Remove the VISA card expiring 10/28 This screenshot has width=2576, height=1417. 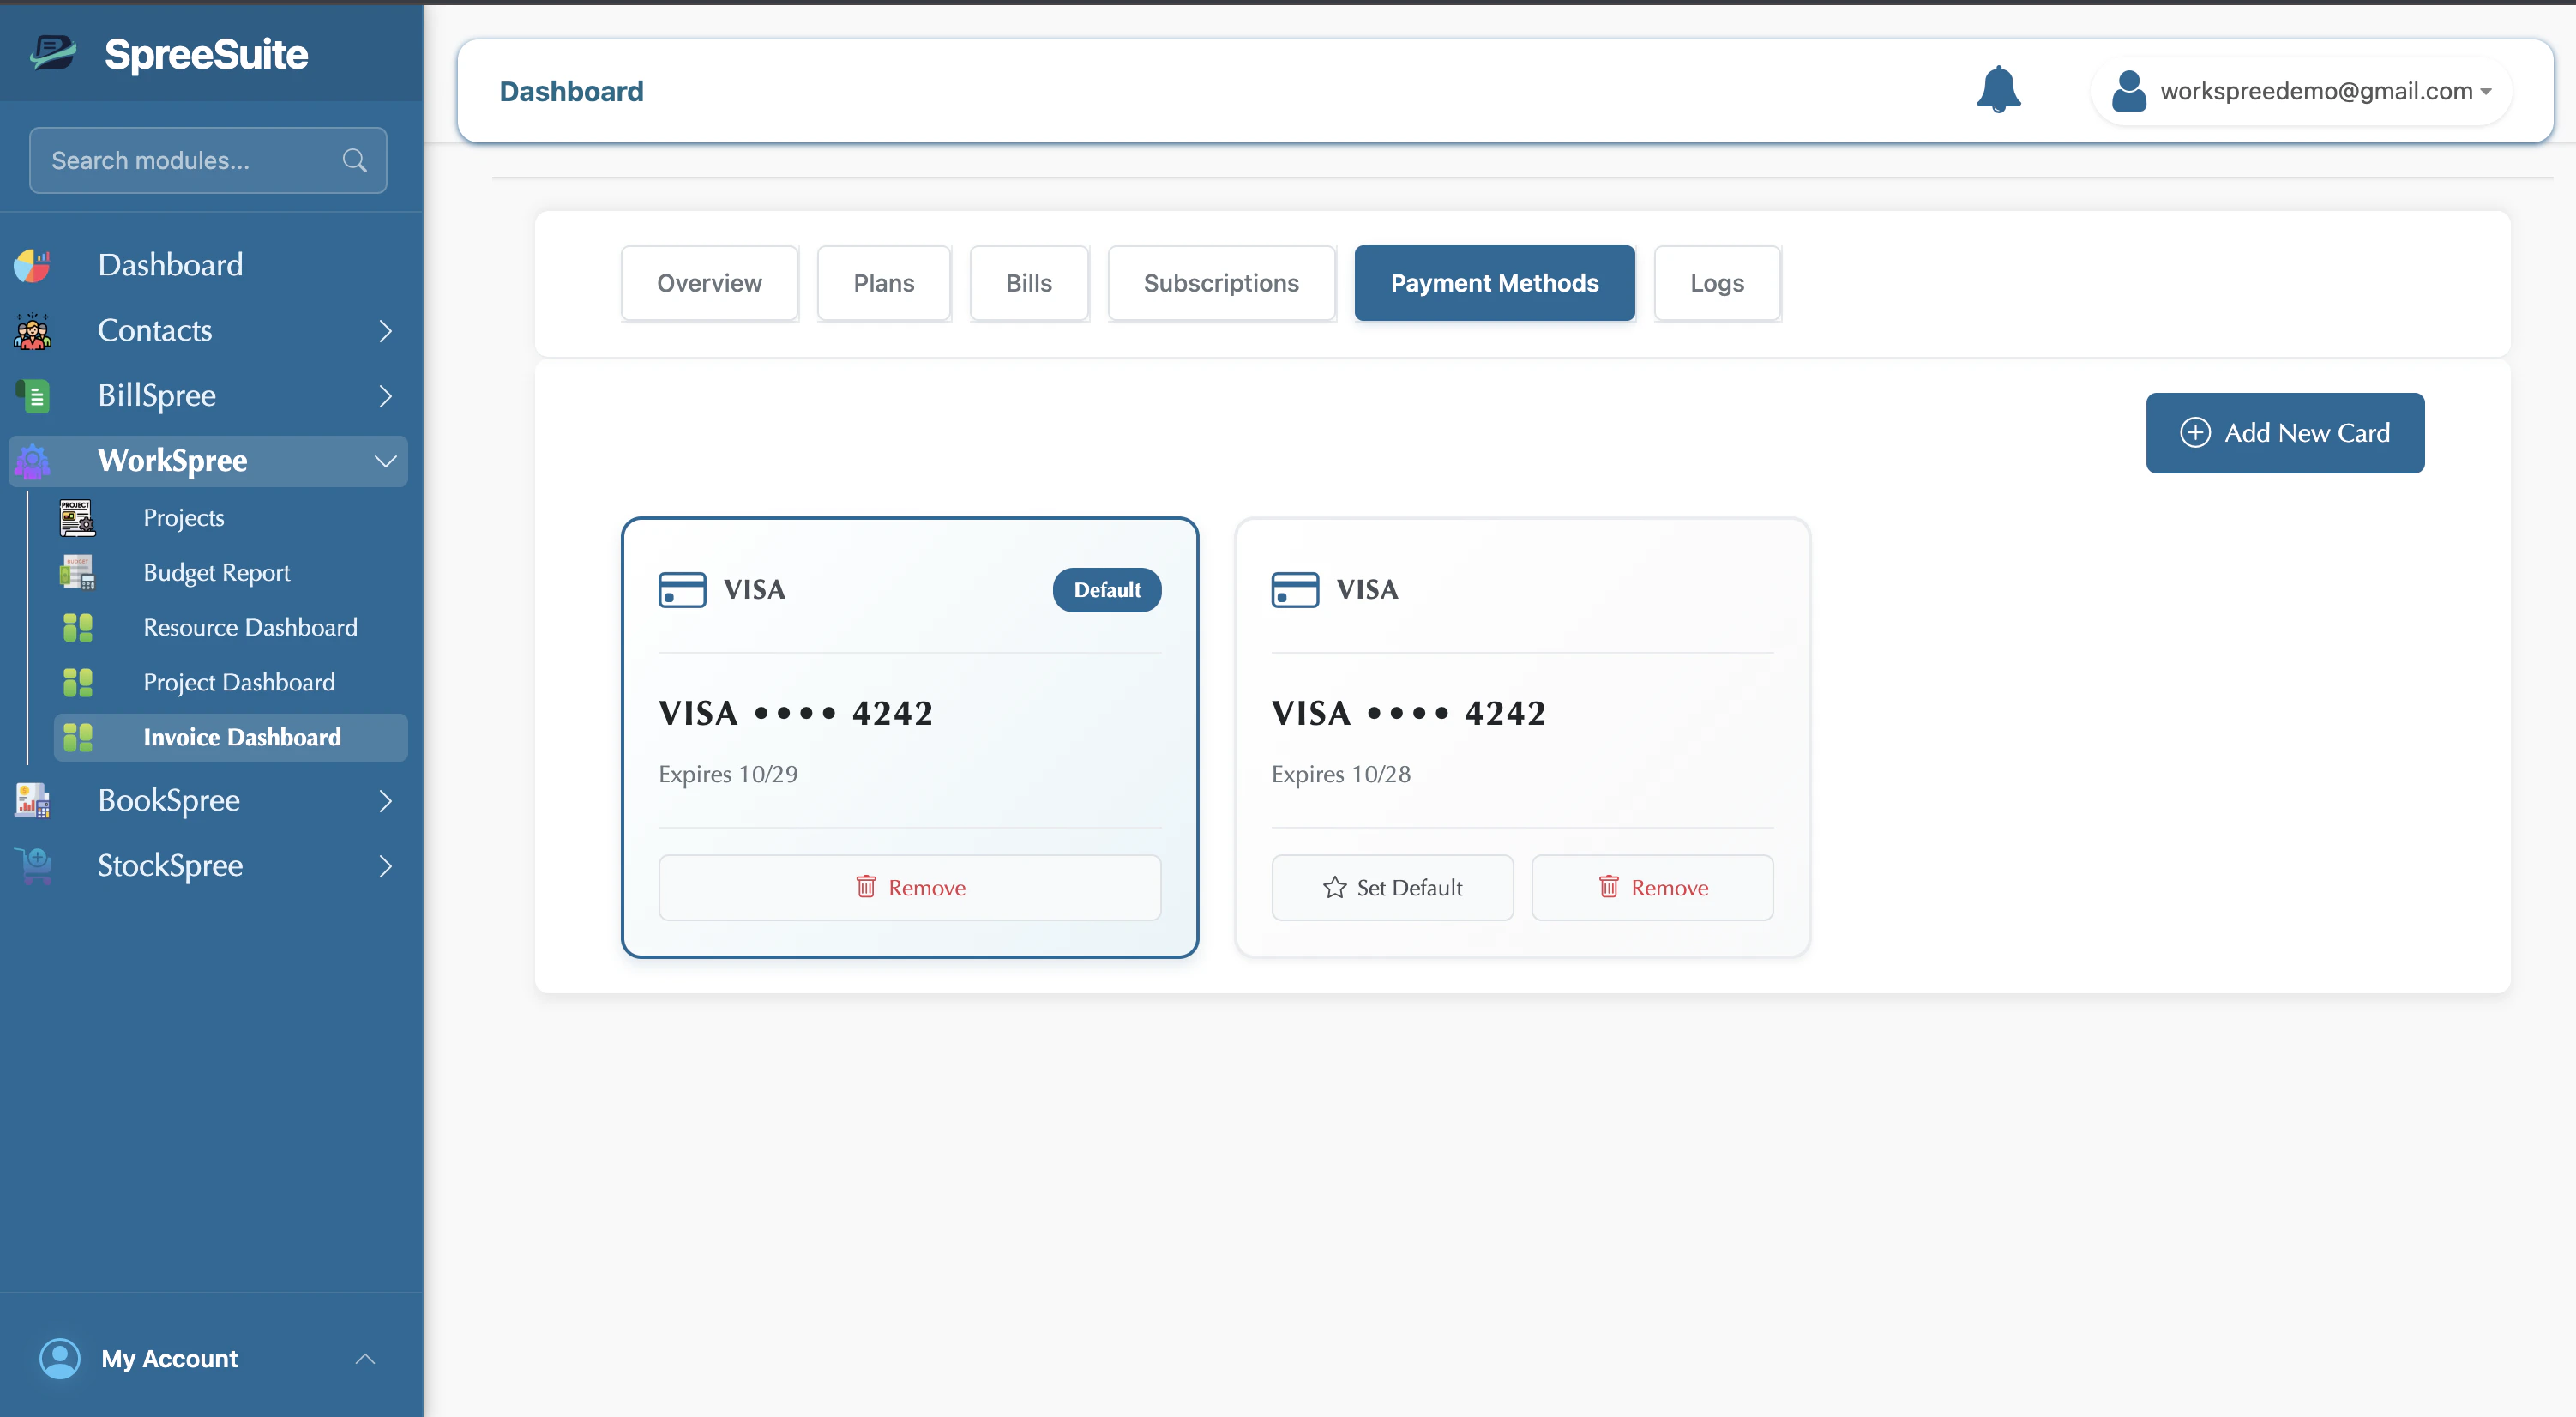[x=1652, y=887]
